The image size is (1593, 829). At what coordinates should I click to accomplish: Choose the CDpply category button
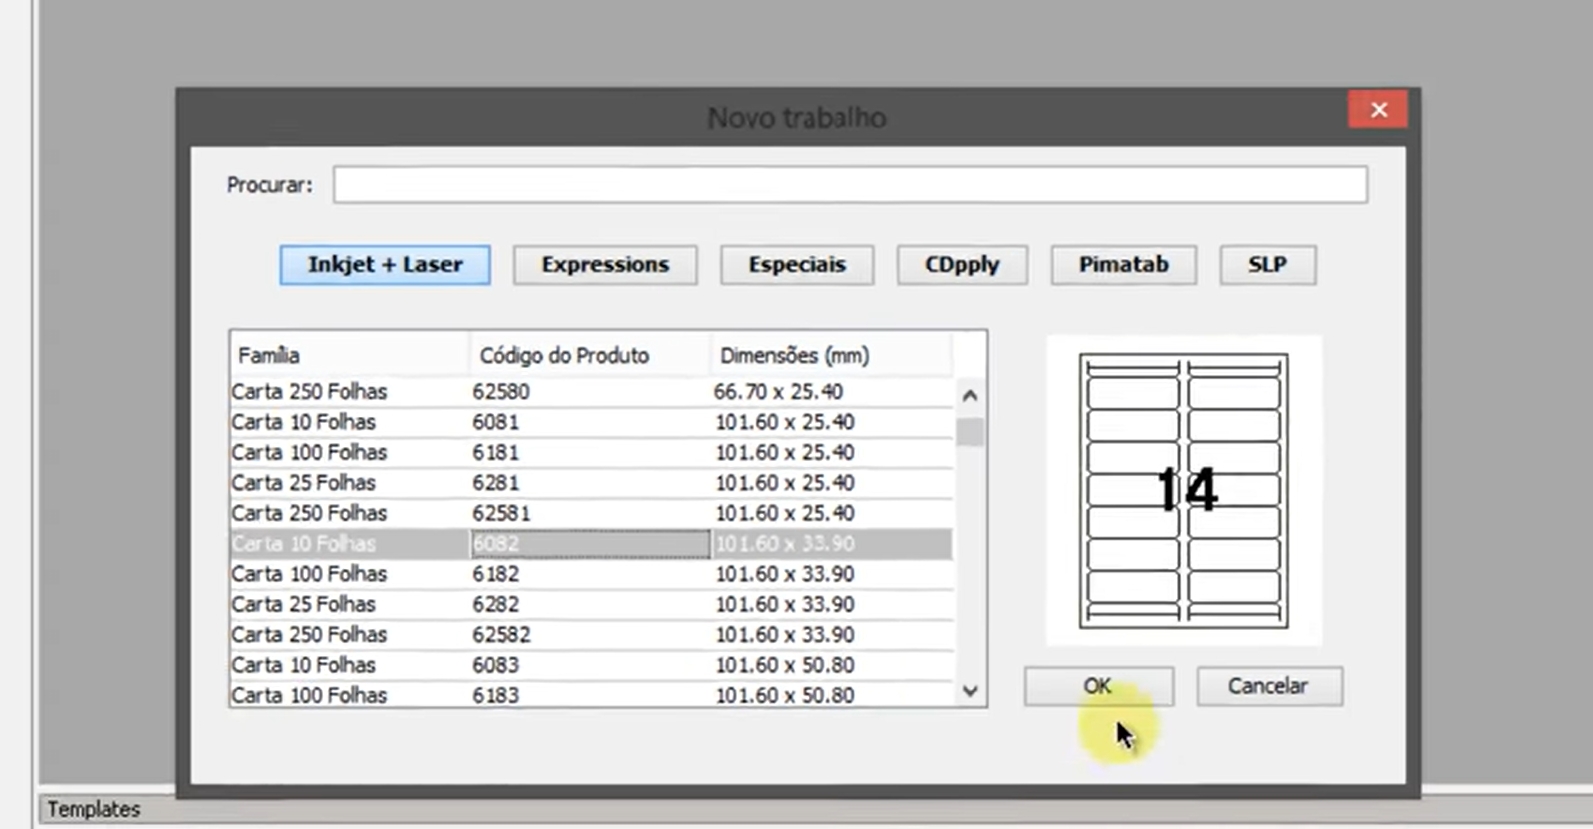tap(962, 265)
